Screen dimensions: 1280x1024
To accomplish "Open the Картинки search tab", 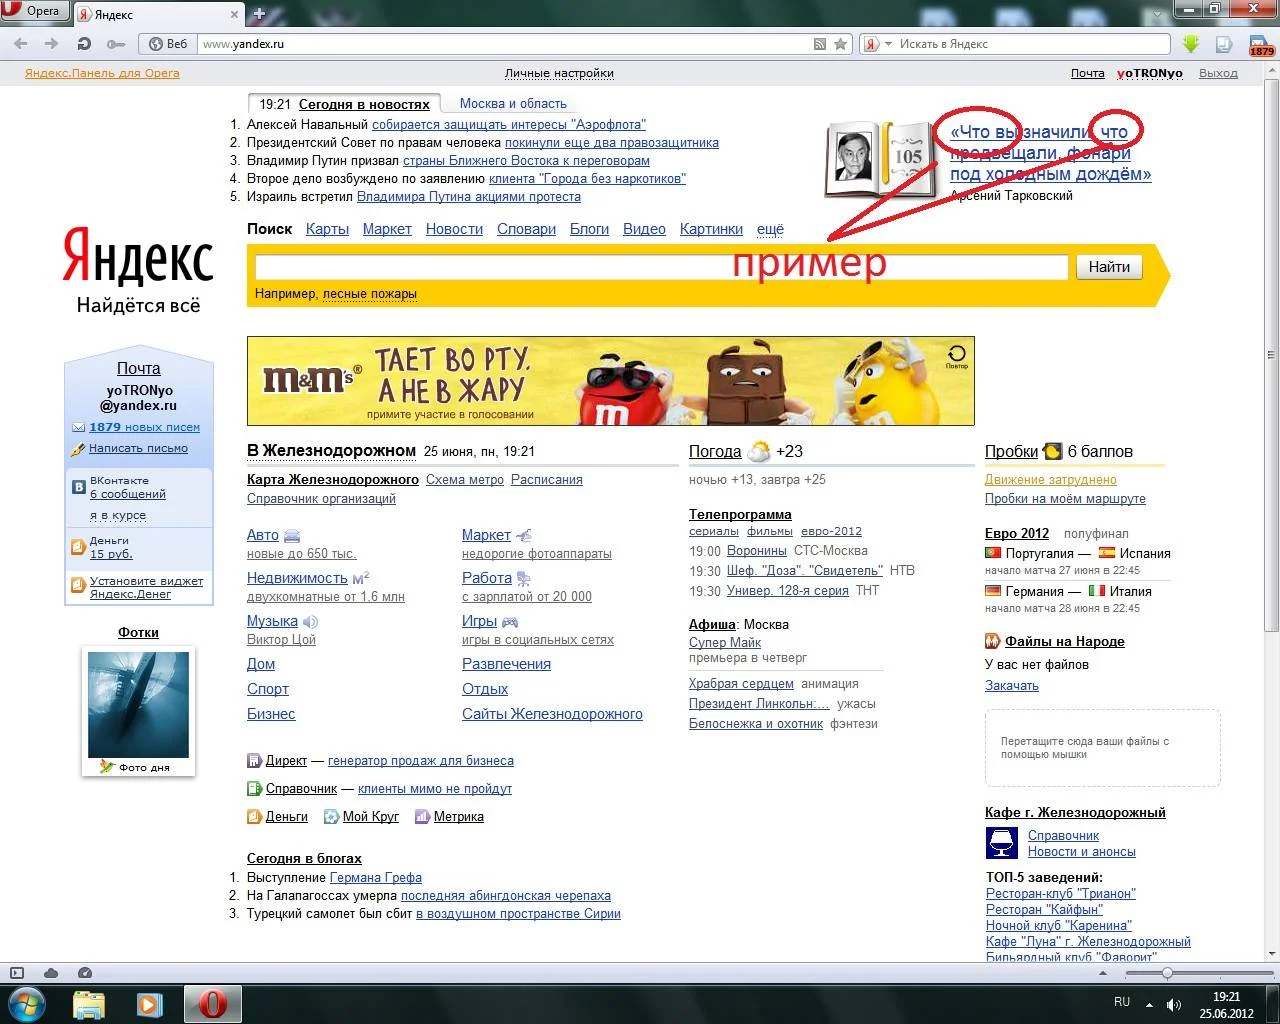I will point(711,229).
